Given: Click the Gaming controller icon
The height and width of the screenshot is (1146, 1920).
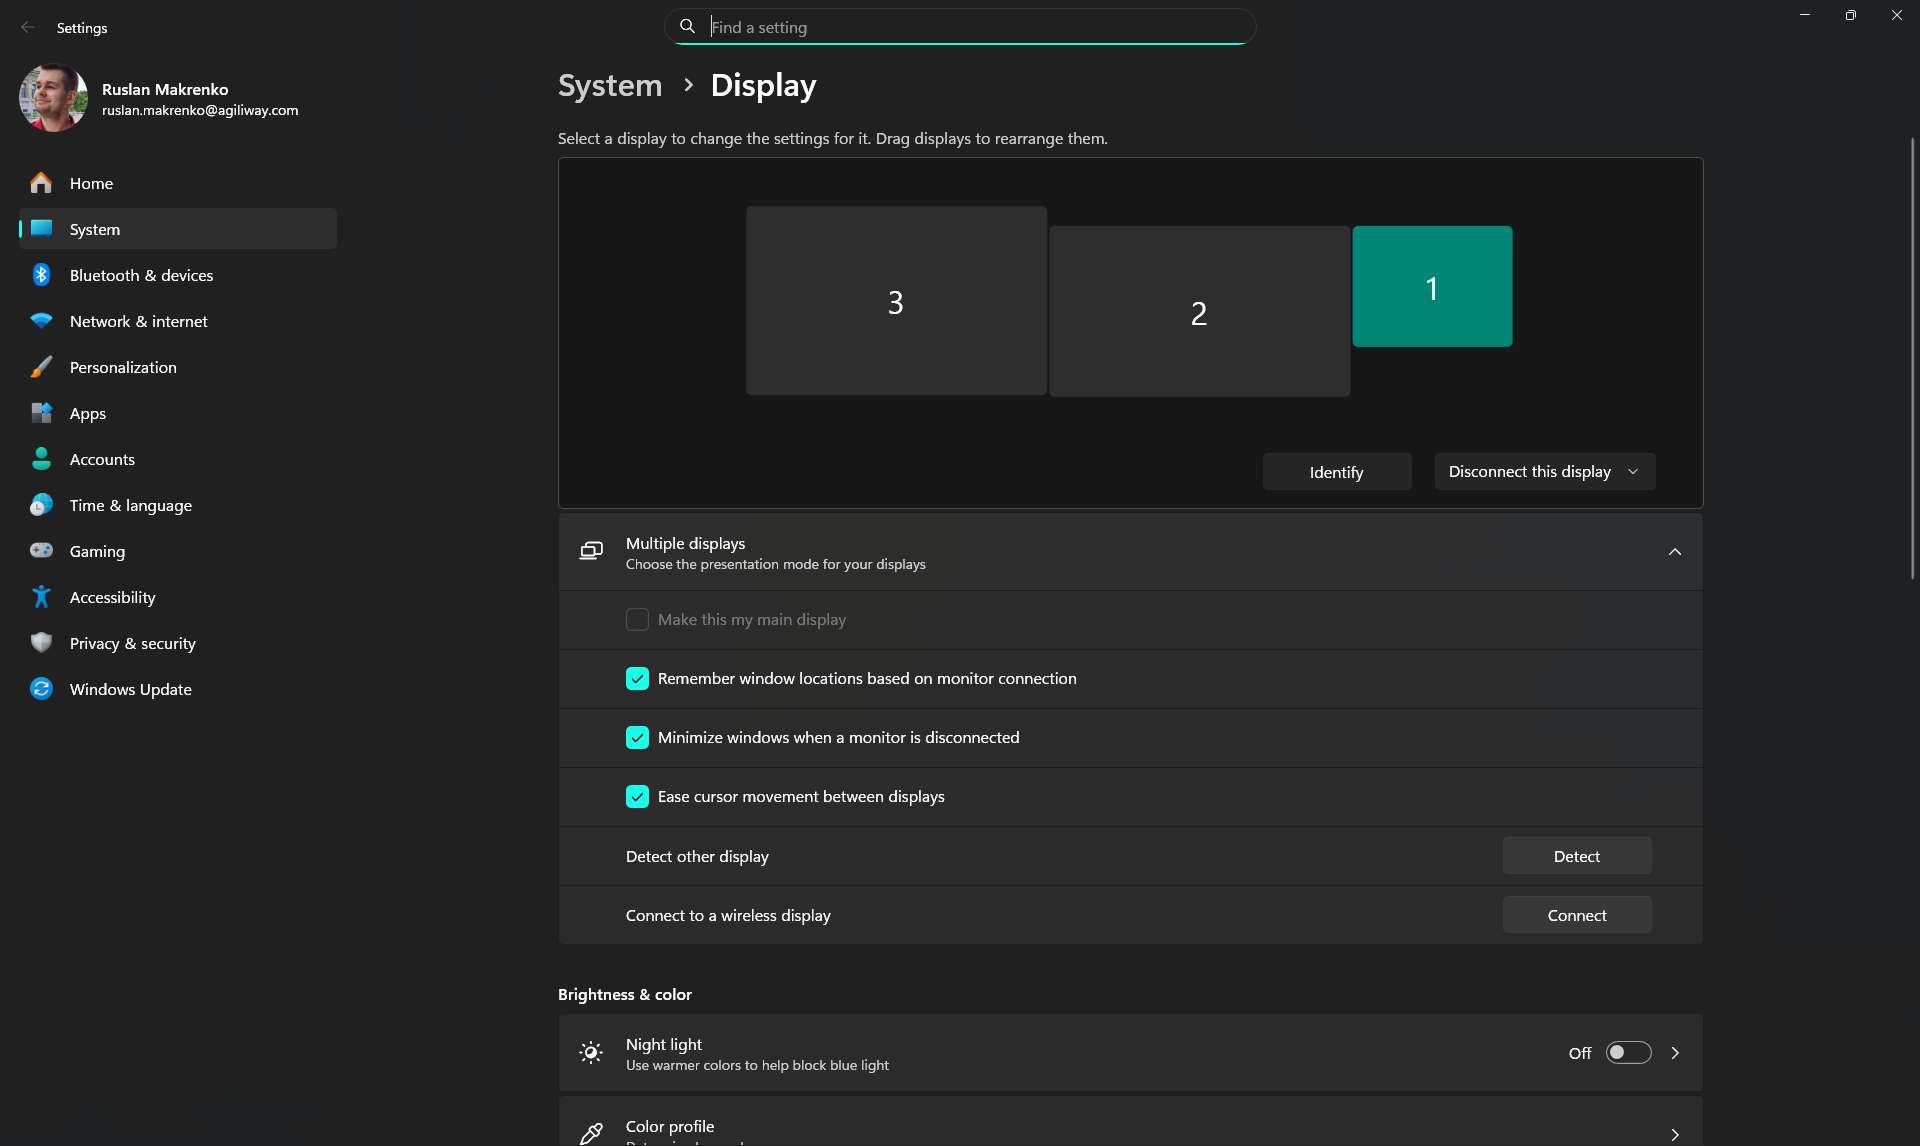Looking at the screenshot, I should tap(41, 551).
